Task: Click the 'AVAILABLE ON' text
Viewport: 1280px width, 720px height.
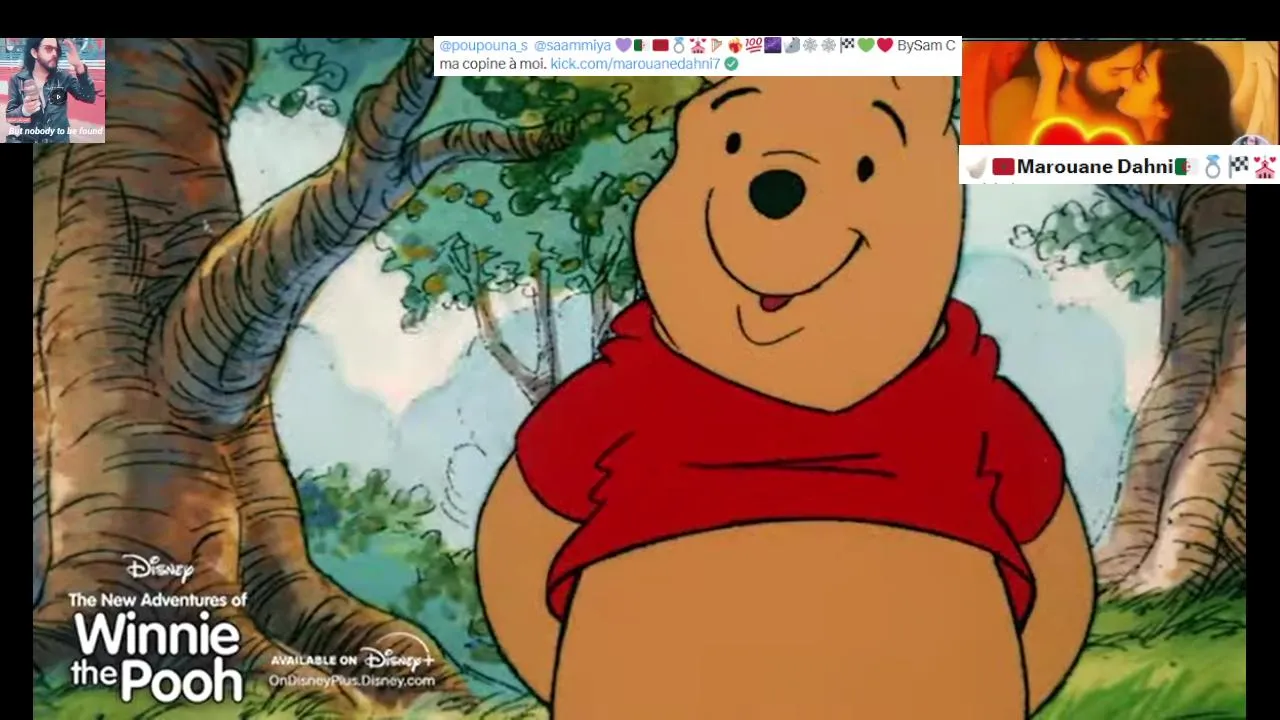Action: (314, 660)
